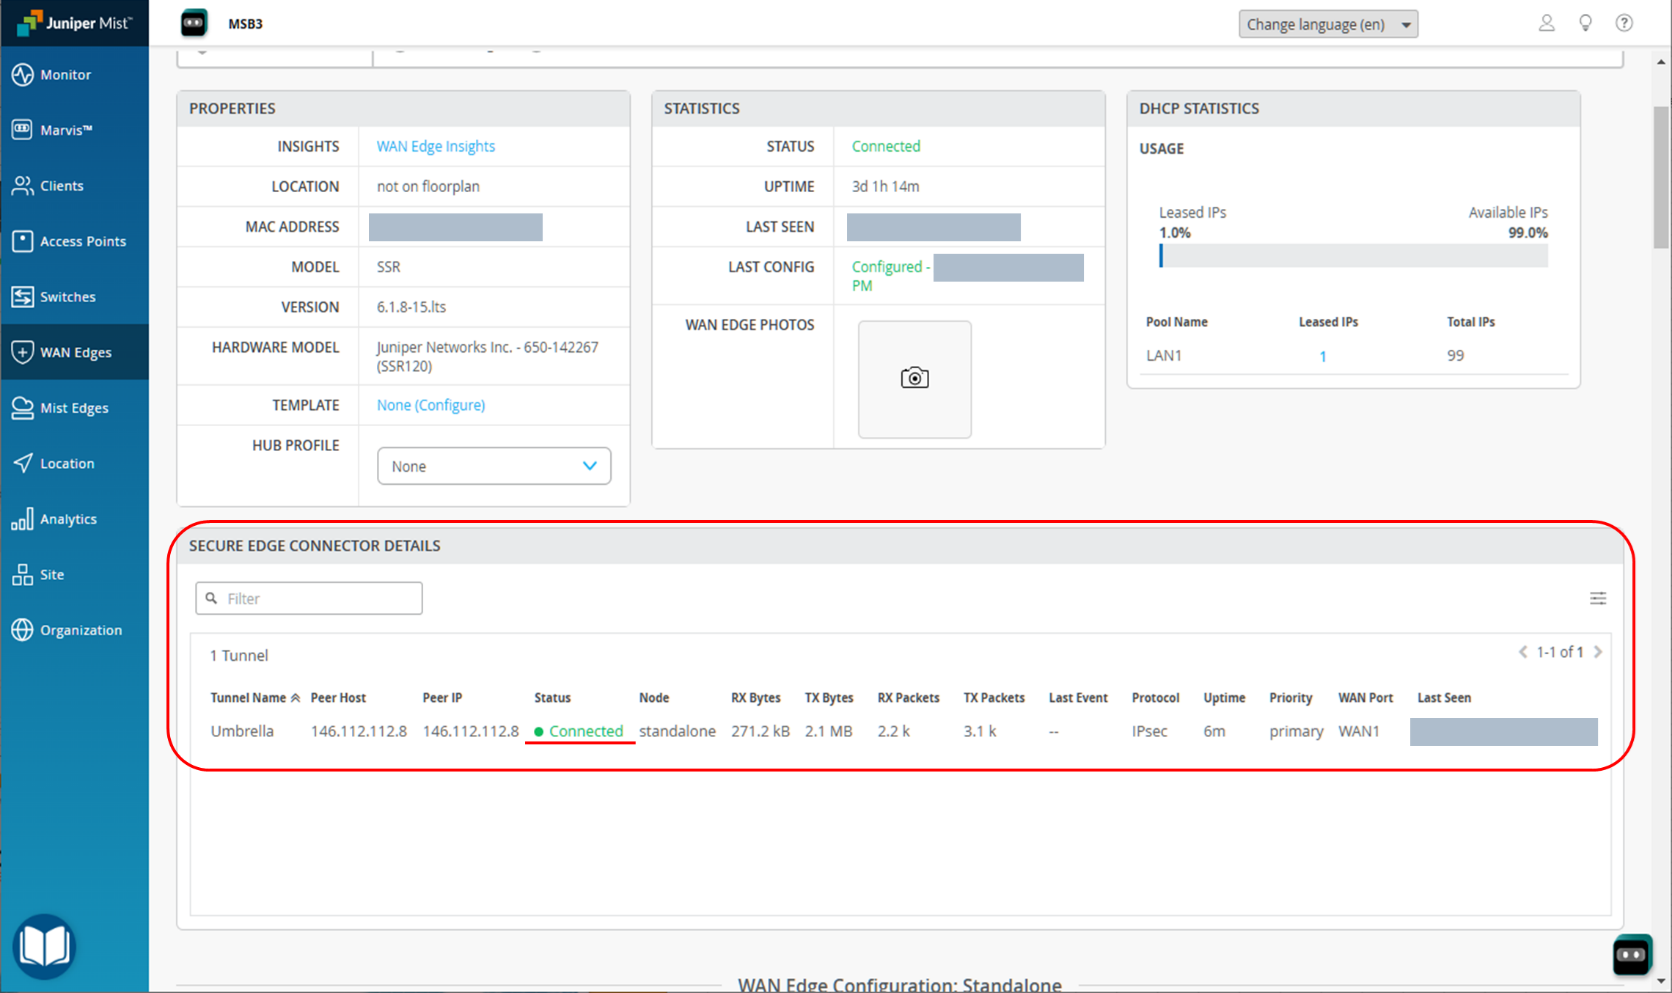Click the page vertical scrollbar
The width and height of the screenshot is (1672, 993).
pyautogui.click(x=1661, y=178)
